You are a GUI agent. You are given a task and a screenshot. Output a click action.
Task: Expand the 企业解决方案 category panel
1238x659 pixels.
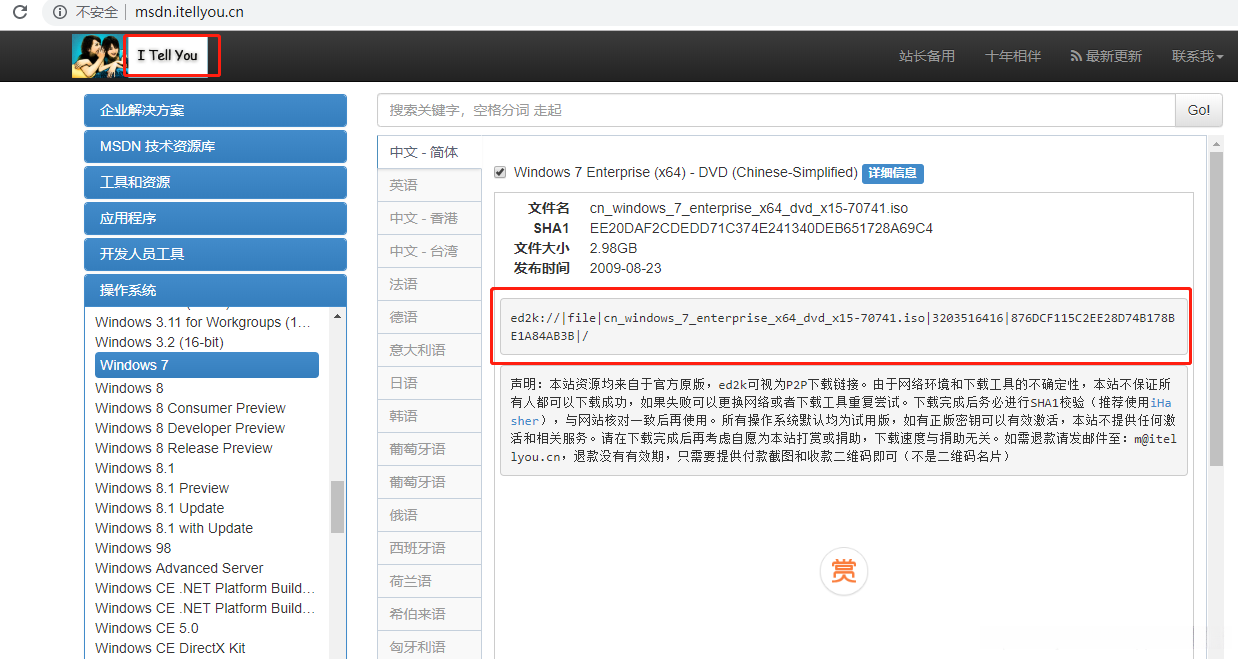pos(215,110)
